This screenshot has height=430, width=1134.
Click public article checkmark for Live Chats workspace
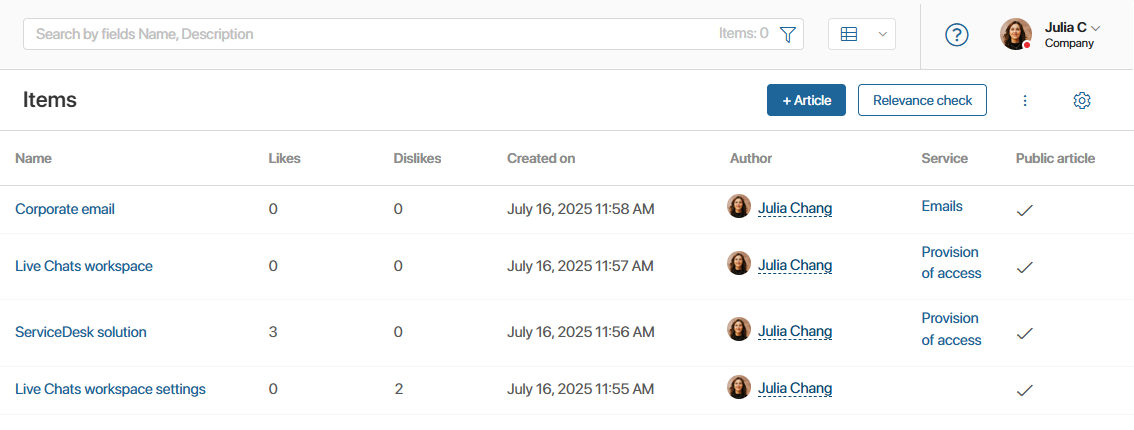pos(1024,267)
